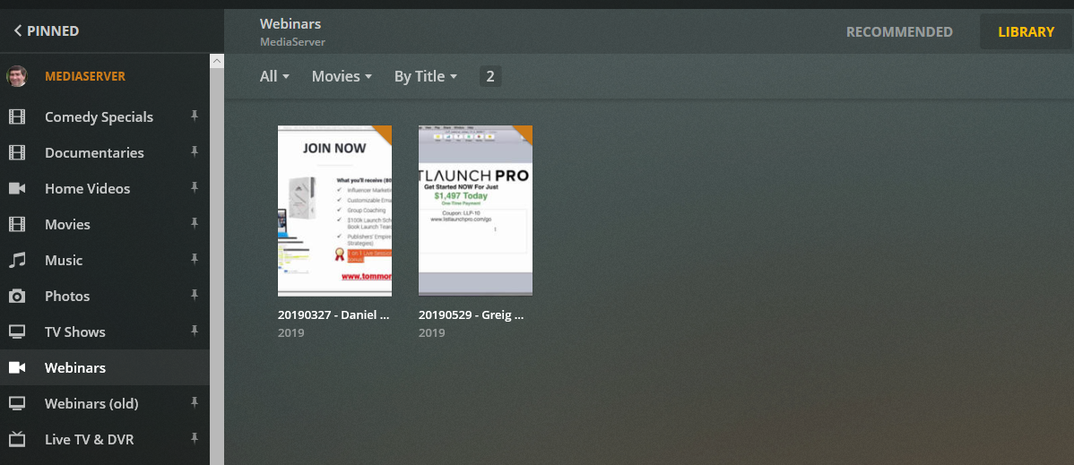Open the Photos library

[x=67, y=296]
